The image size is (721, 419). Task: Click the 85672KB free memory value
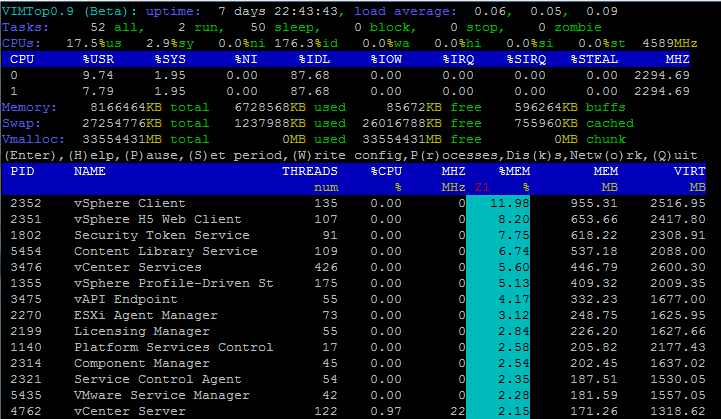click(414, 108)
